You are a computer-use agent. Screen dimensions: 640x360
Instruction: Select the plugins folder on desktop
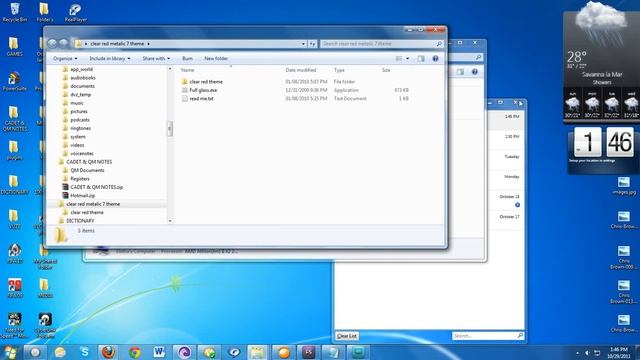click(x=14, y=150)
